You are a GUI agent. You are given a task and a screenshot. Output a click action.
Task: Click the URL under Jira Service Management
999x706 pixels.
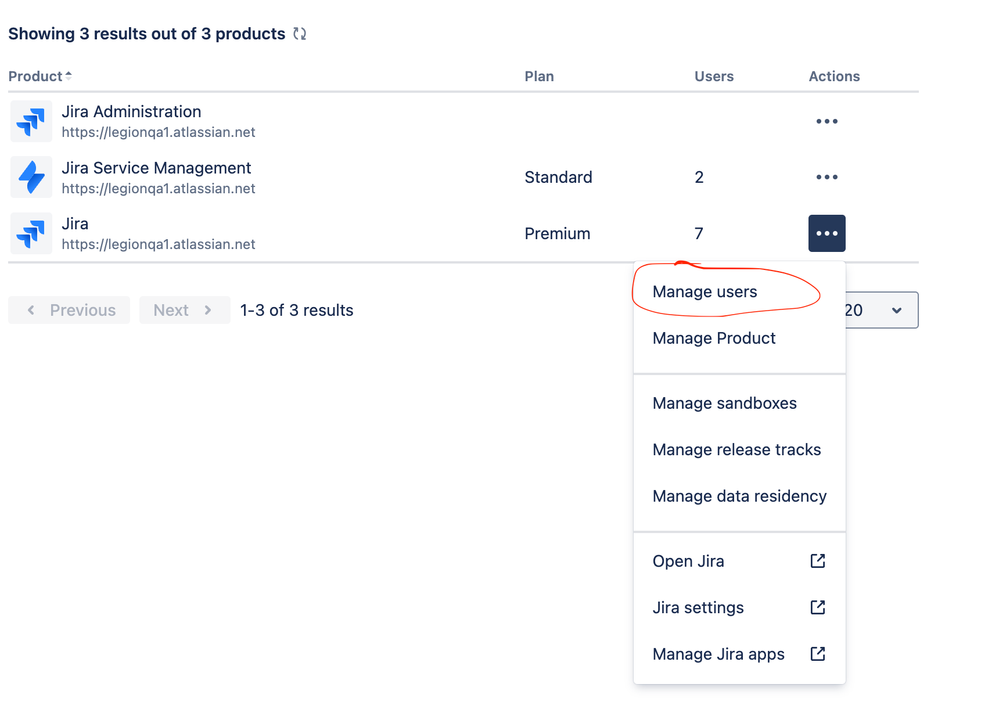point(158,189)
